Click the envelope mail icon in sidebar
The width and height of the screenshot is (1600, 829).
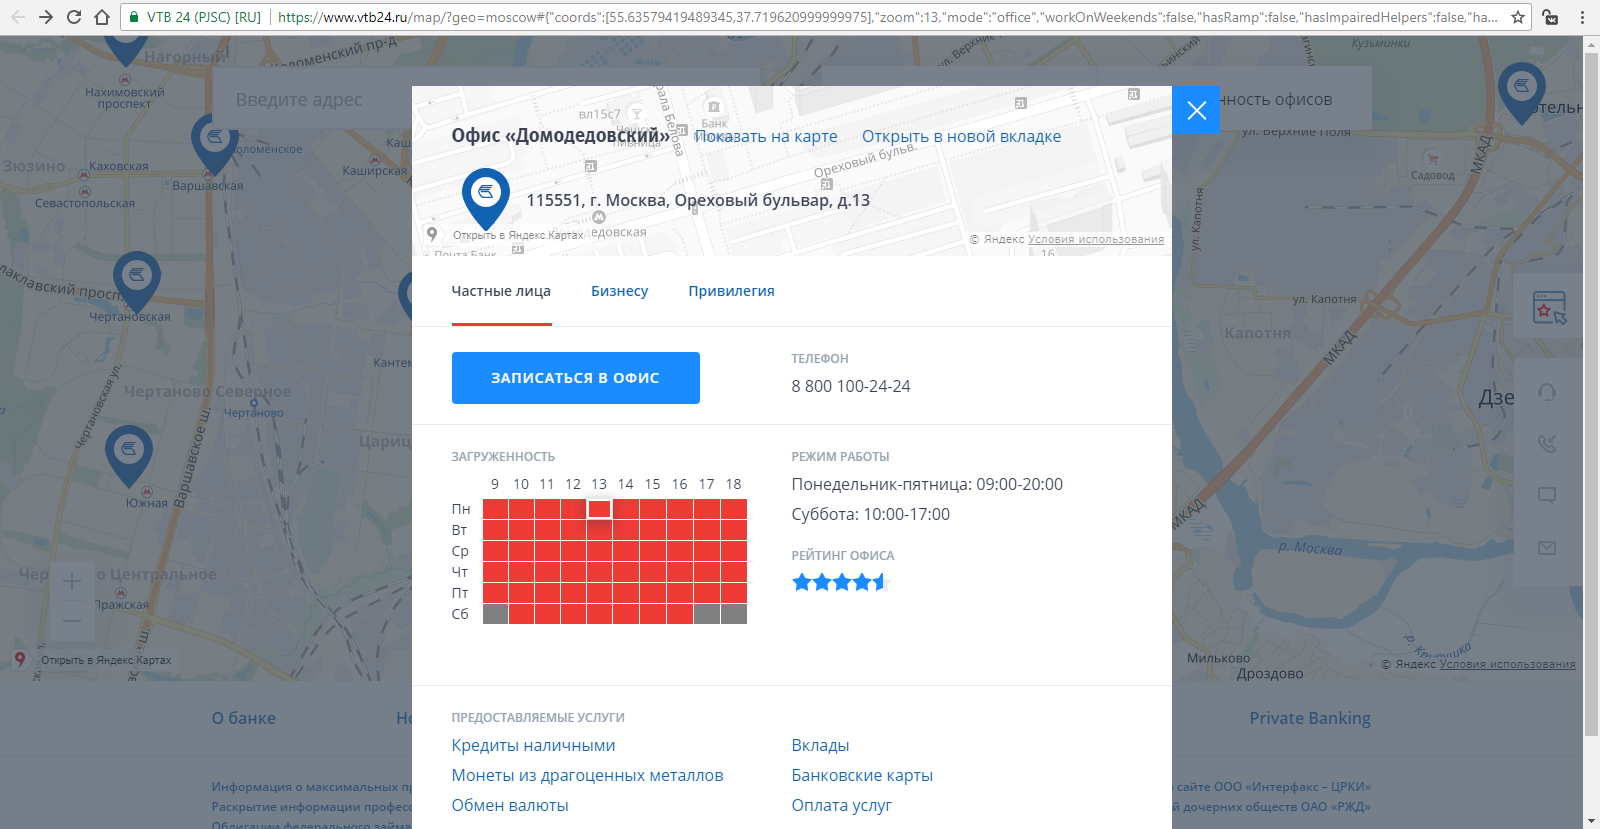point(1547,548)
